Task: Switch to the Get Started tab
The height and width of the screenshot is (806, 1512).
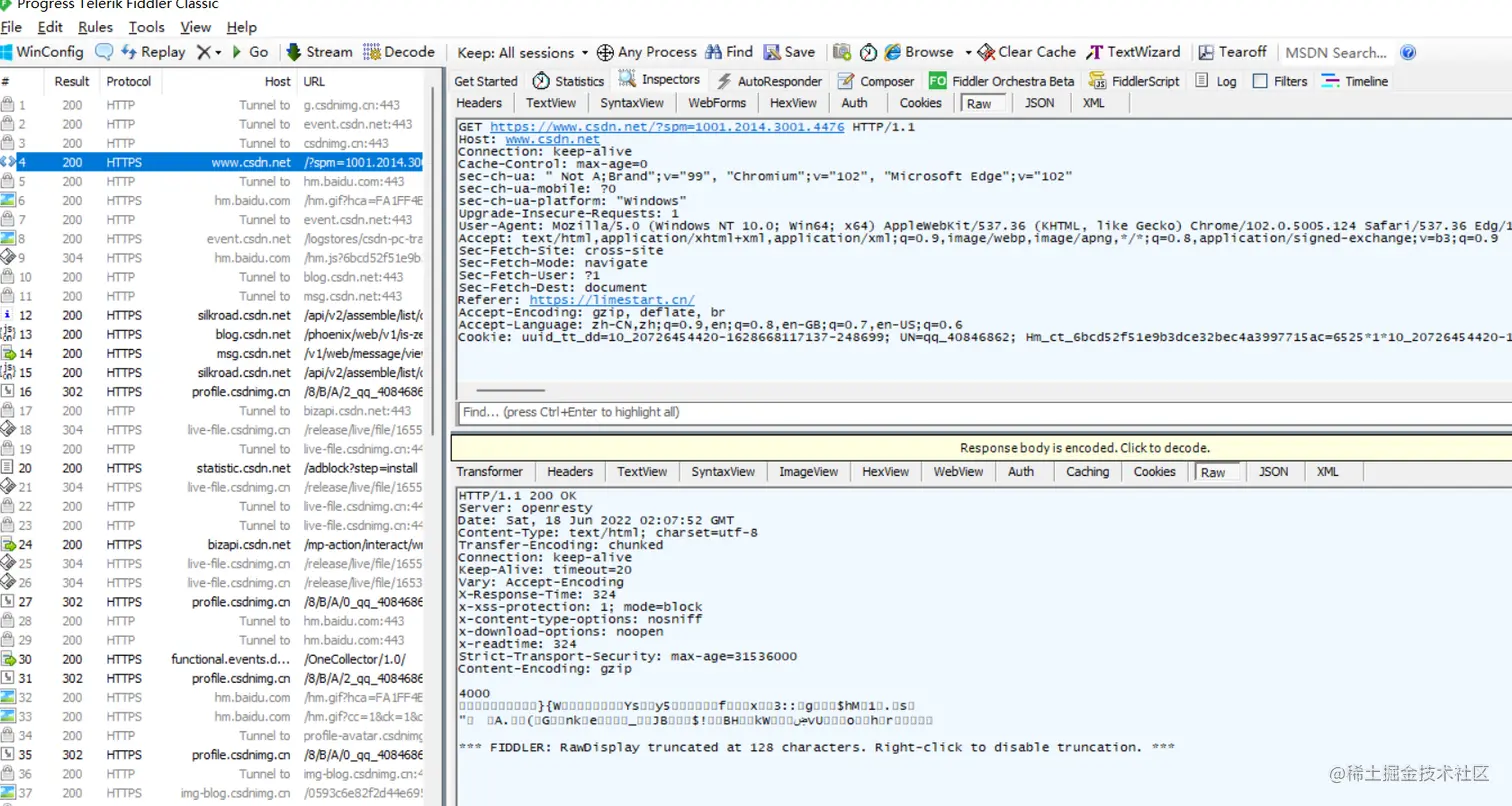Action: click(x=486, y=81)
